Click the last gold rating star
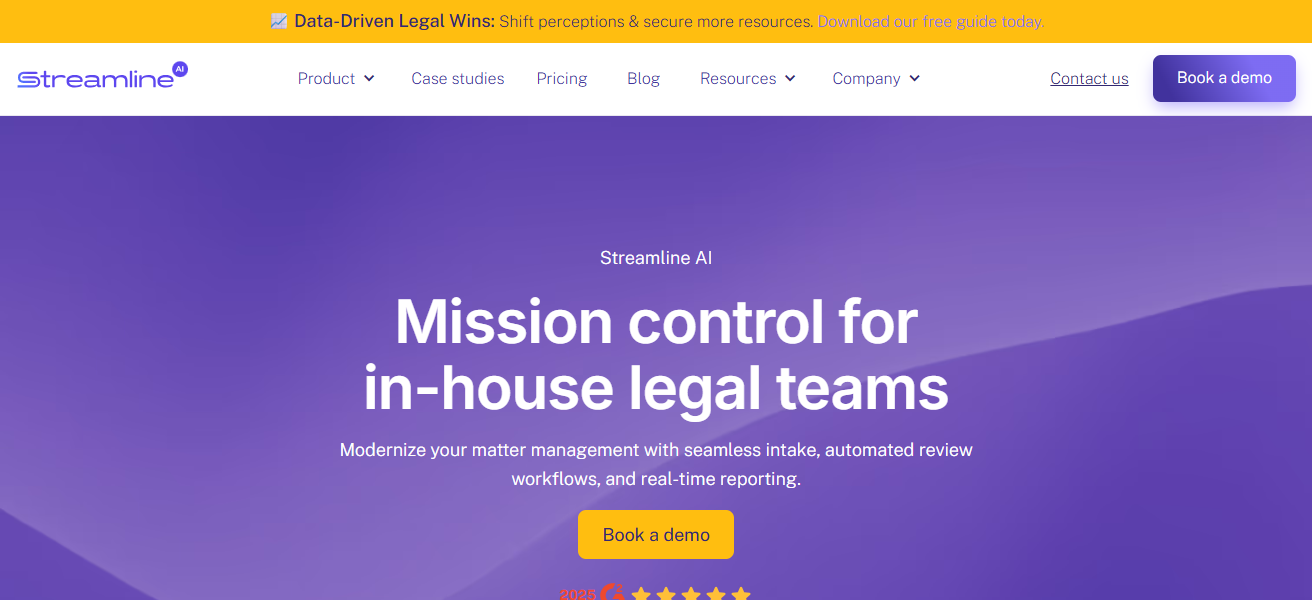Screen dimensions: 1312x600 tap(740, 594)
